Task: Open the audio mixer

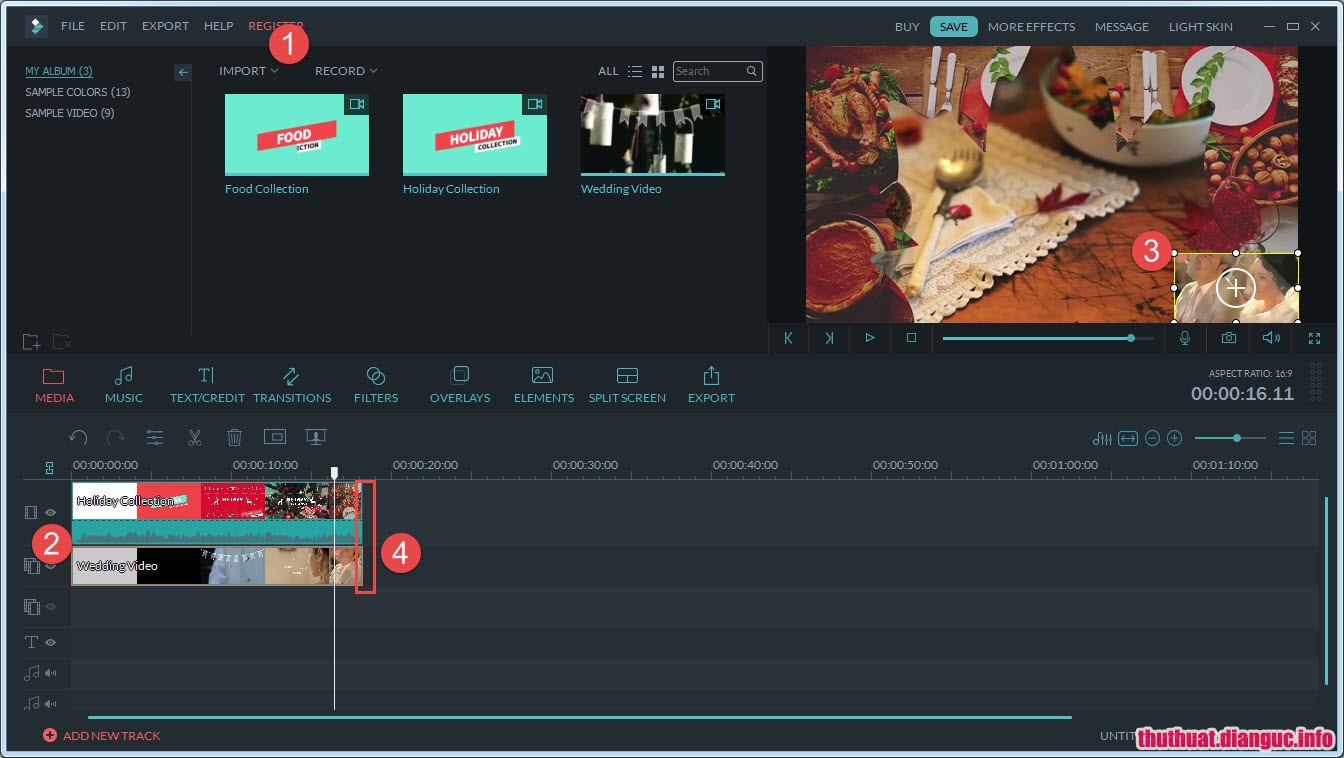Action: [x=1102, y=438]
